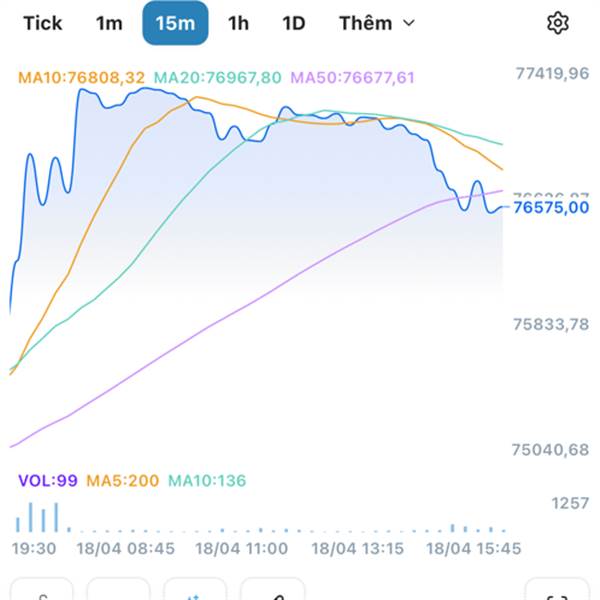
Task: Switch to the 1h timeframe
Action: 238,23
